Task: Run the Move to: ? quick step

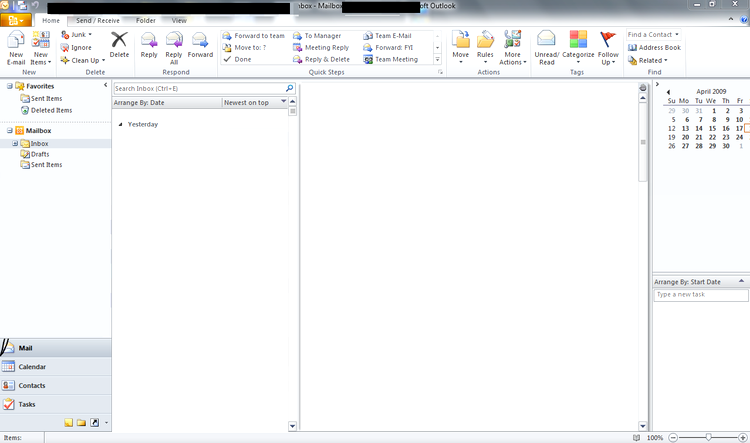Action: click(245, 47)
